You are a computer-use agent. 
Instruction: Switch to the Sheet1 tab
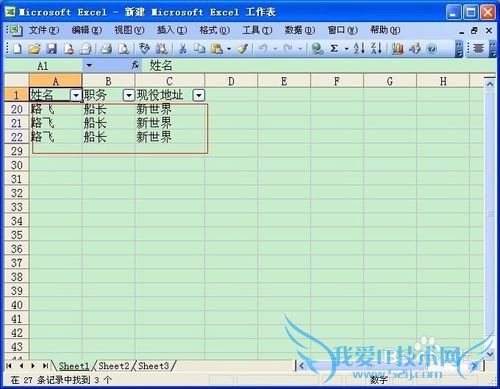[74, 366]
